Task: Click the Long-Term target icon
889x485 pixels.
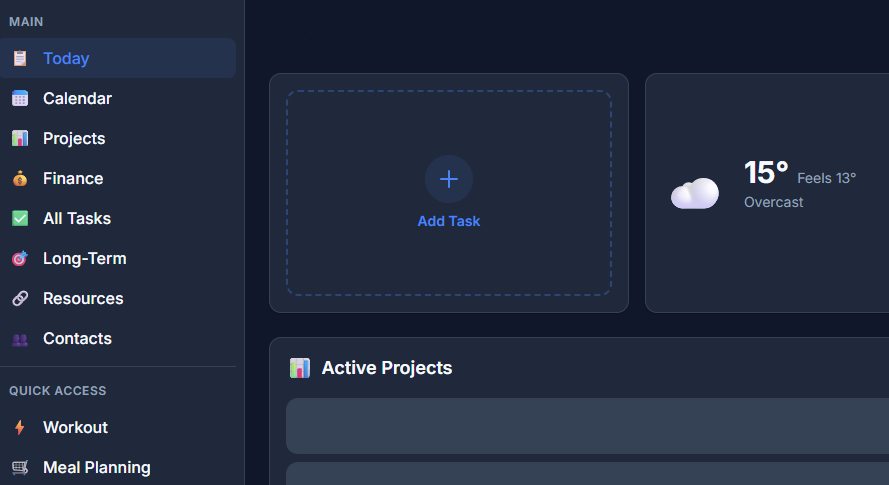Action: tap(20, 258)
